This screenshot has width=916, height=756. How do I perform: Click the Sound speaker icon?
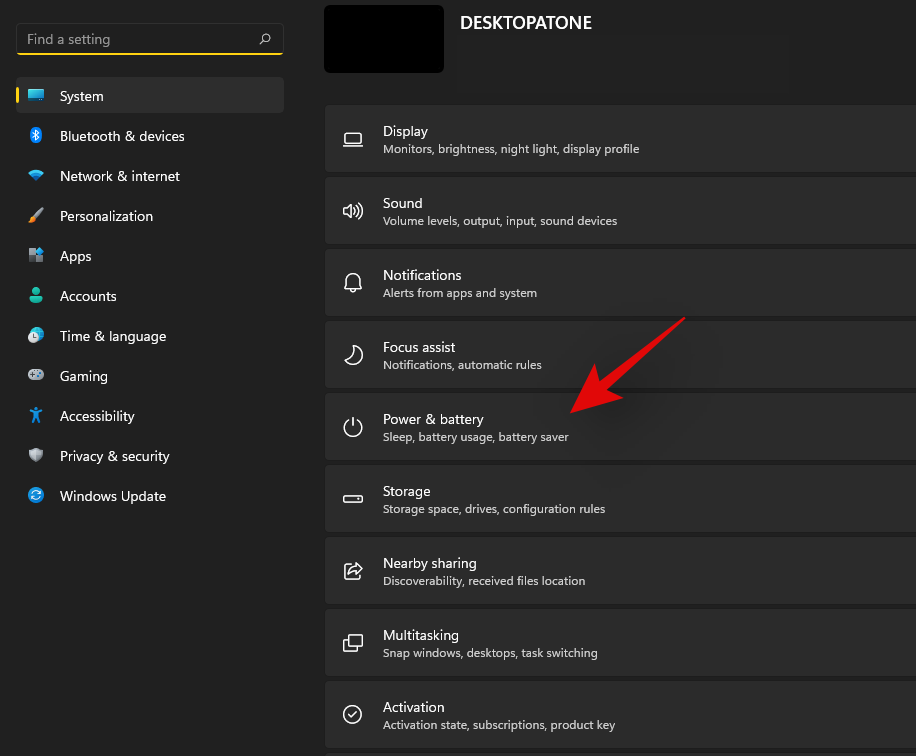[x=353, y=211]
